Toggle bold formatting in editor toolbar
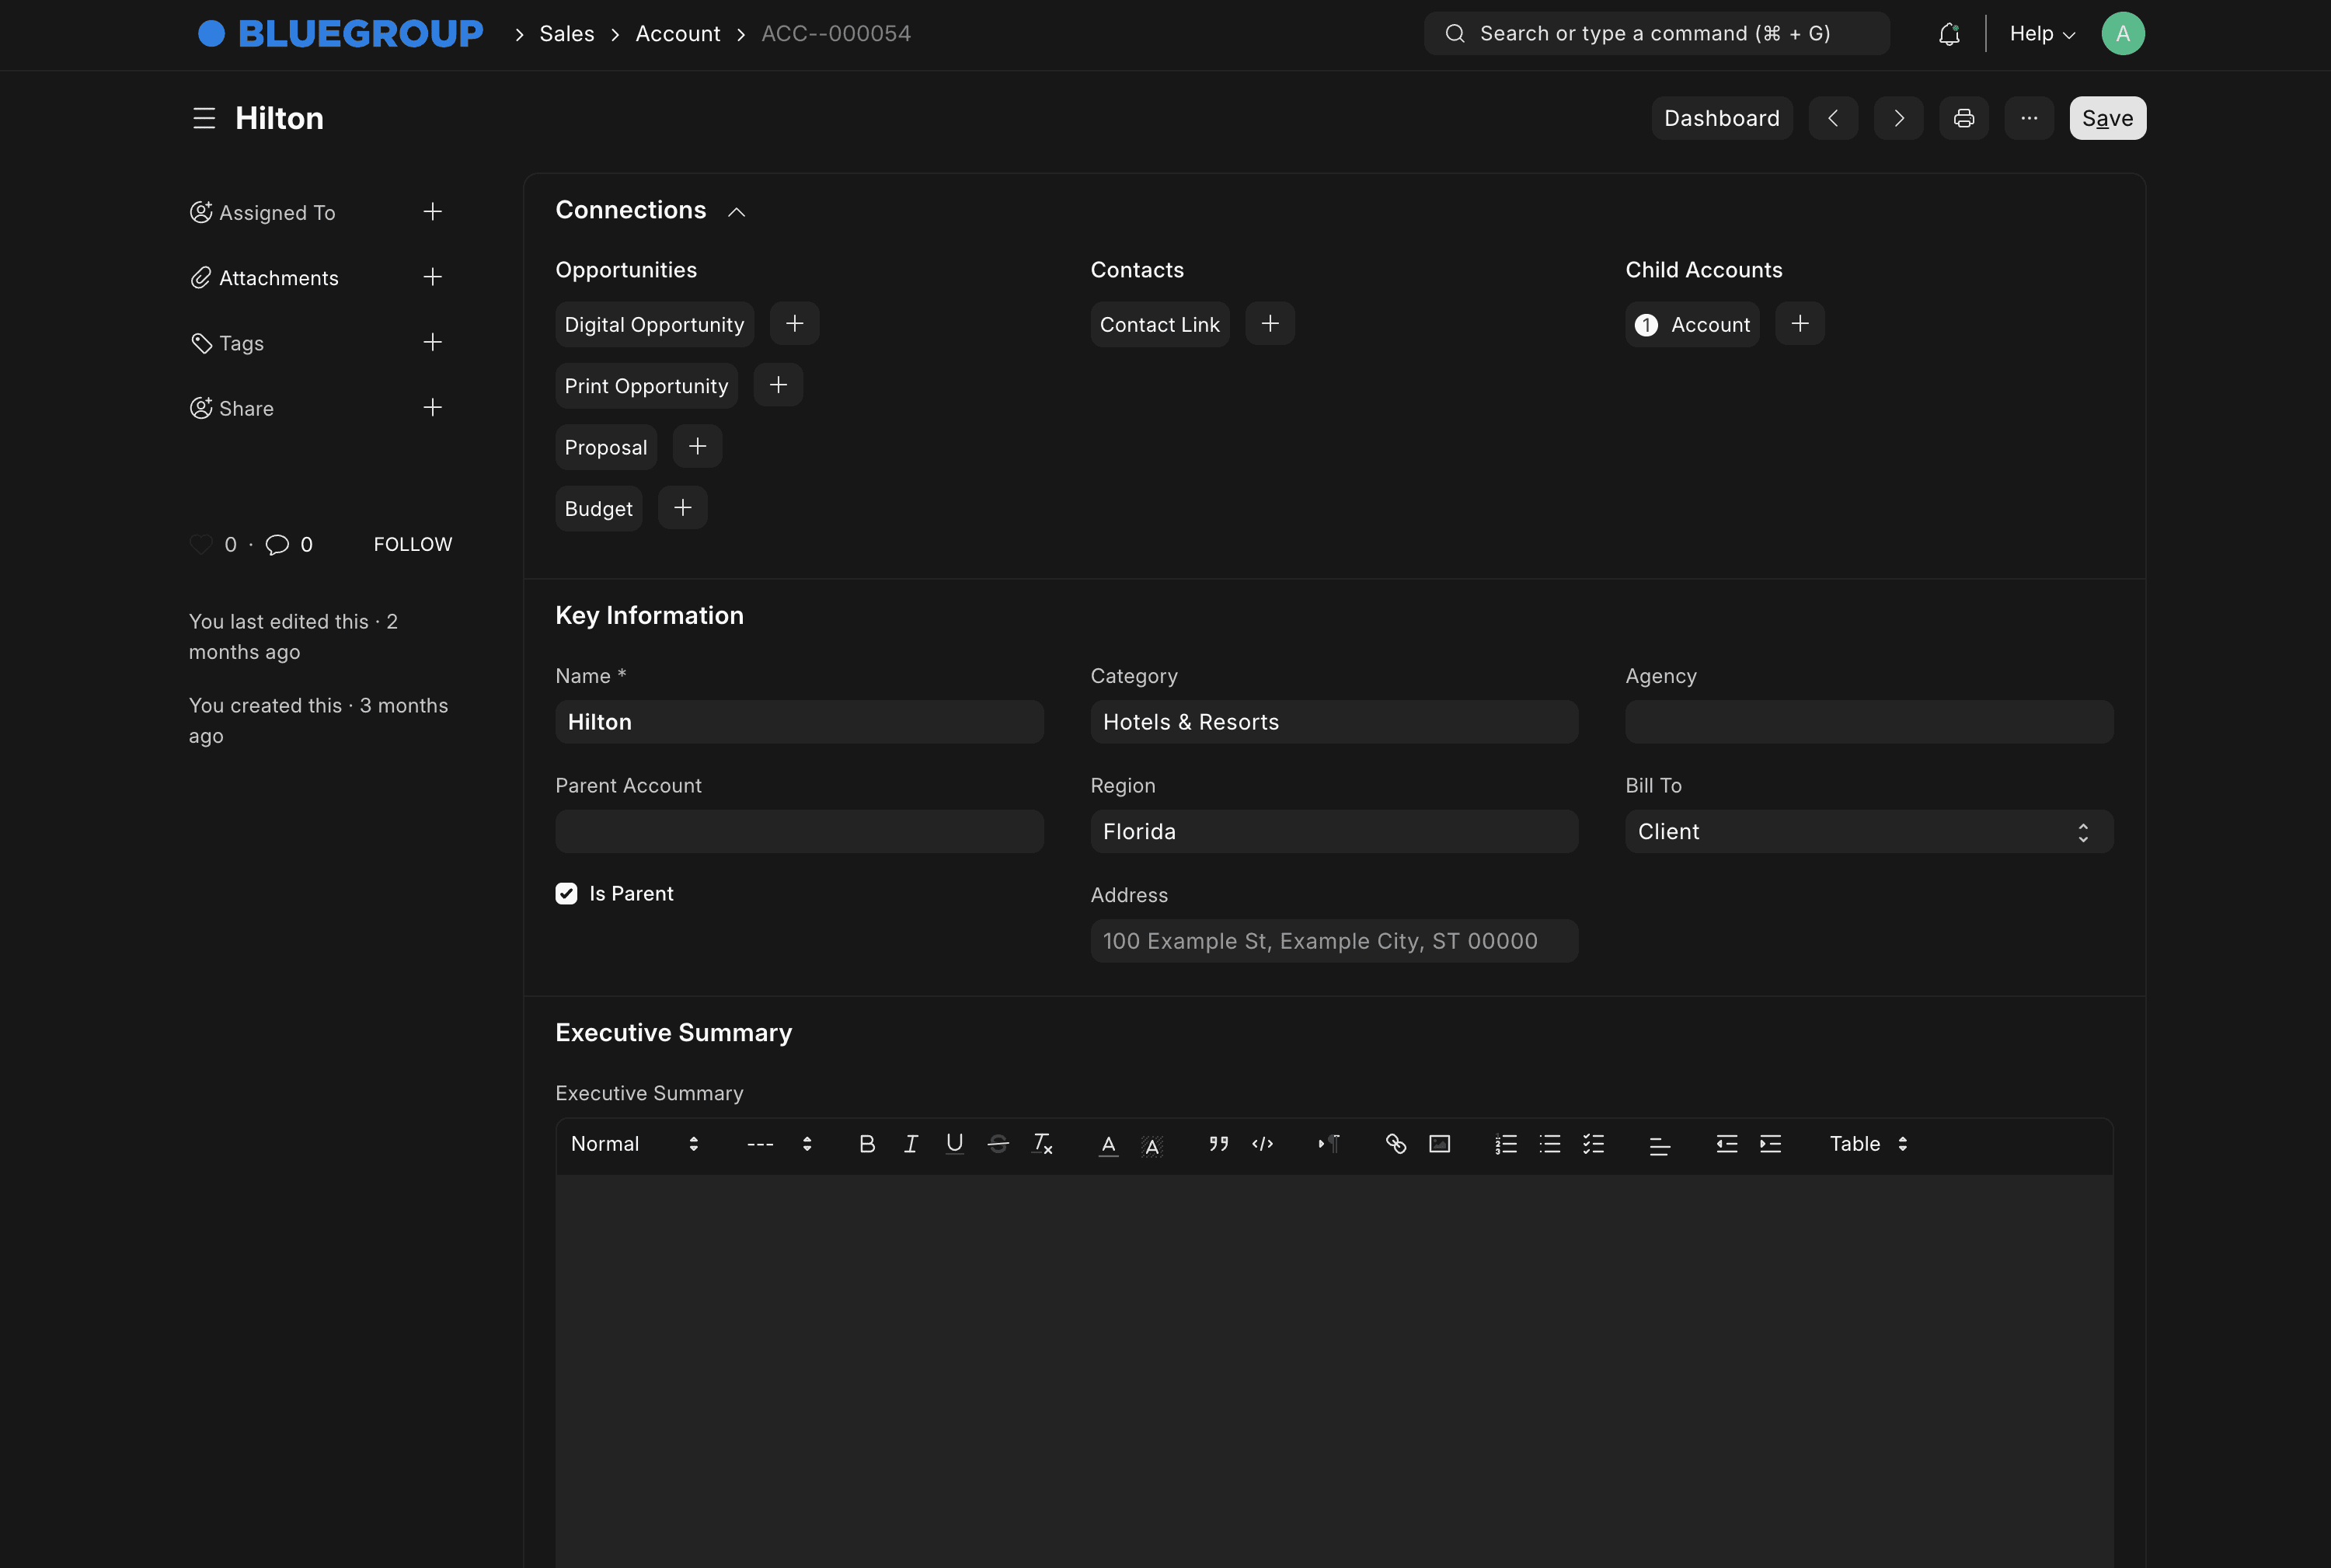2331x1568 pixels. [867, 1144]
